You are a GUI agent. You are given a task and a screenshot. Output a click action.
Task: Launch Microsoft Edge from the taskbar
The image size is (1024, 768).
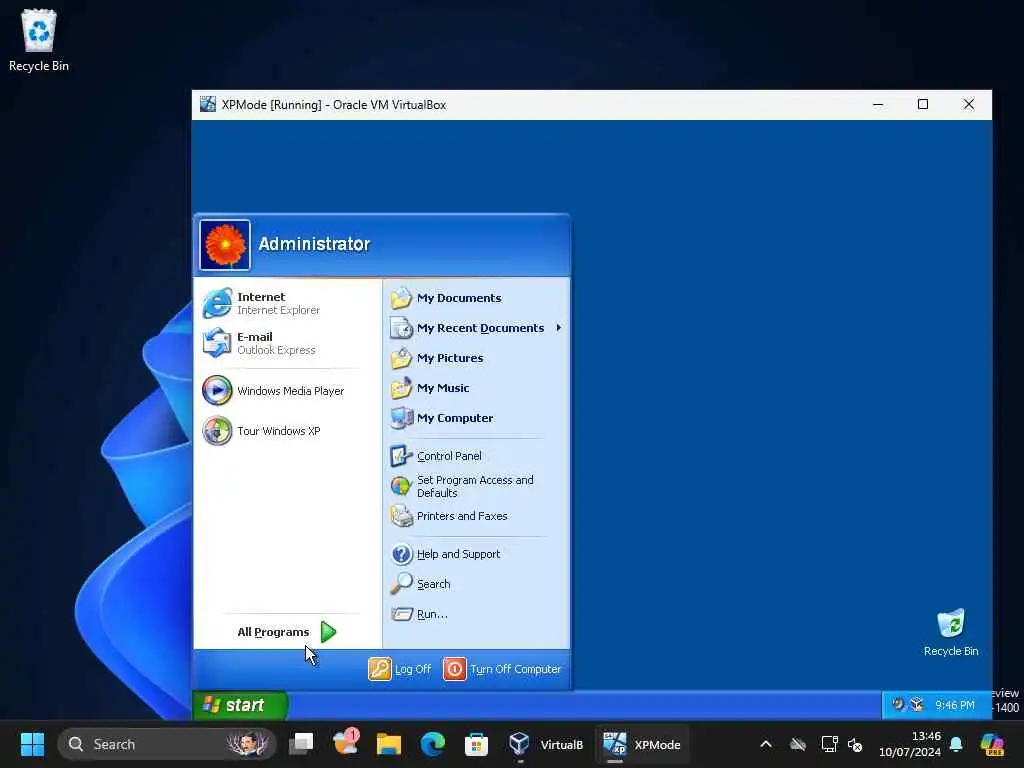coord(432,744)
